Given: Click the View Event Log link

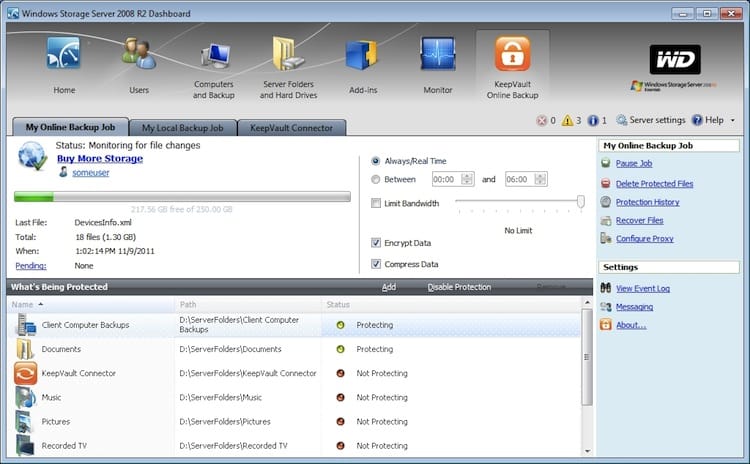Looking at the screenshot, I should [x=643, y=288].
